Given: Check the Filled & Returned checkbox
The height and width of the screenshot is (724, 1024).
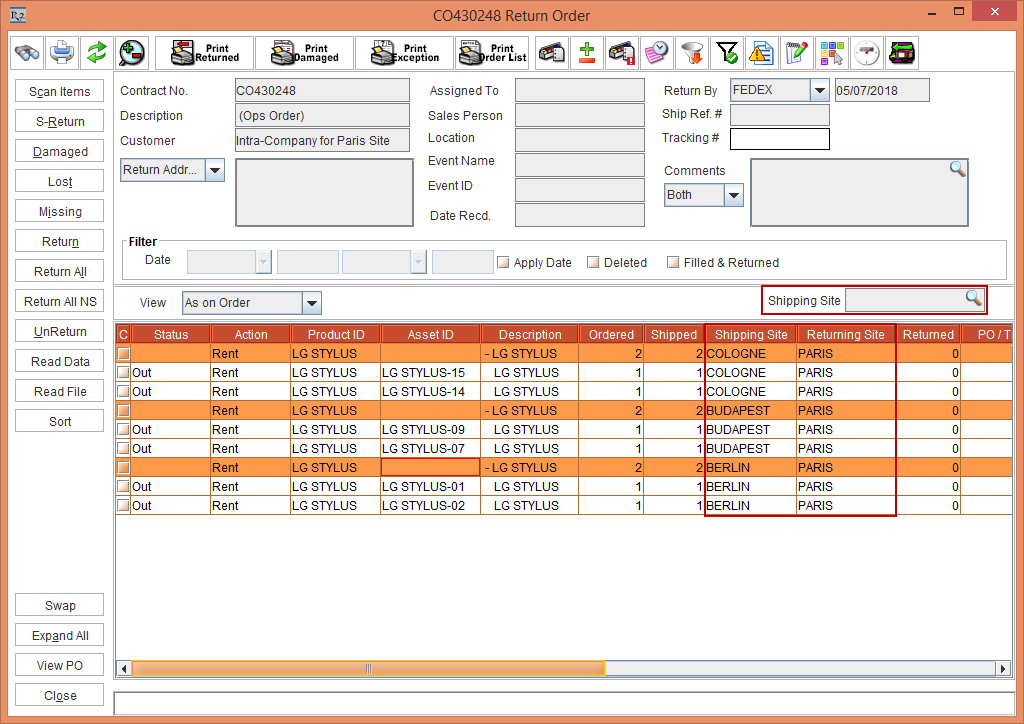Looking at the screenshot, I should point(673,263).
